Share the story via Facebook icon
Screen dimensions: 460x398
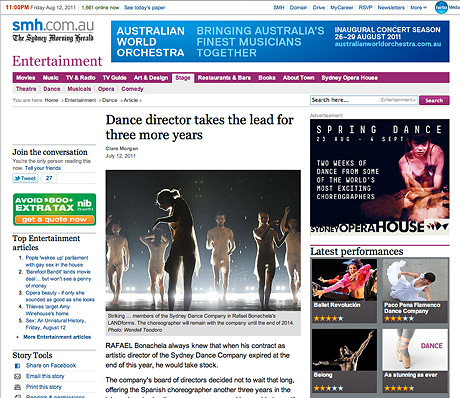point(17,366)
